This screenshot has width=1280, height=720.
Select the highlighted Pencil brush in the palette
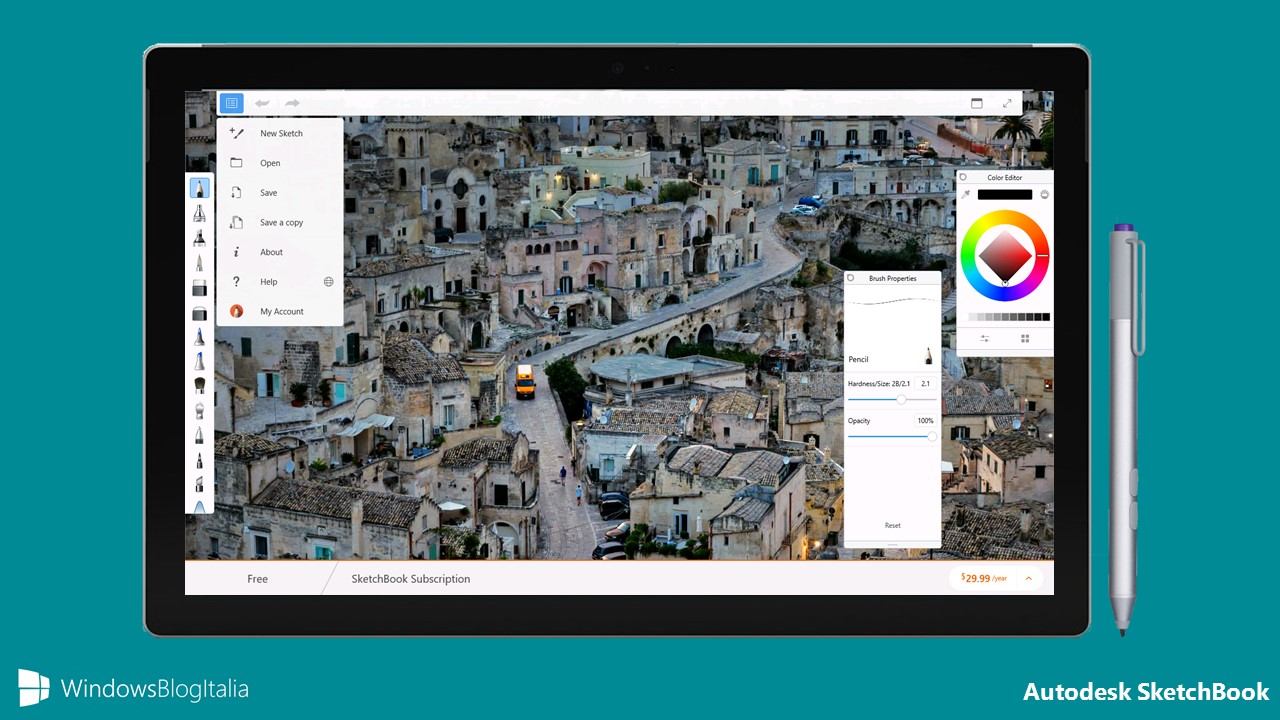(200, 187)
